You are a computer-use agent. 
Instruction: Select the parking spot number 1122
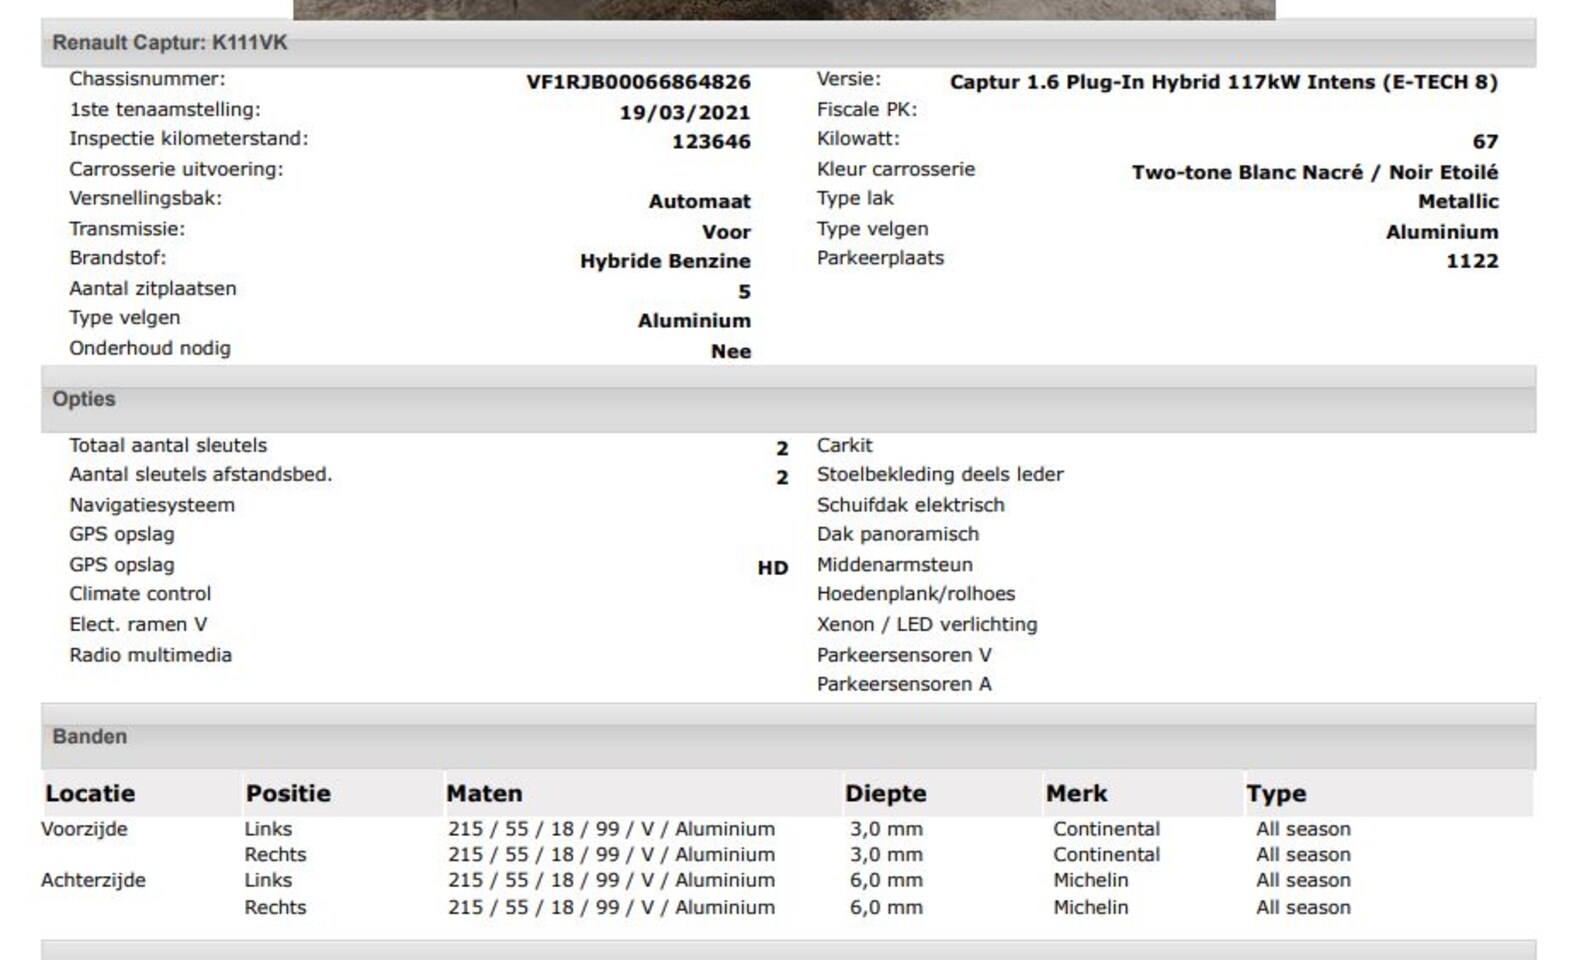(1471, 261)
